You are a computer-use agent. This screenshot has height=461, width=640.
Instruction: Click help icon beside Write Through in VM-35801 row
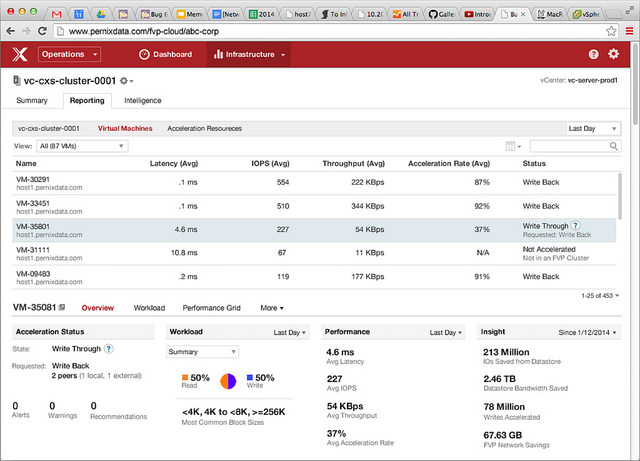[x=575, y=225]
